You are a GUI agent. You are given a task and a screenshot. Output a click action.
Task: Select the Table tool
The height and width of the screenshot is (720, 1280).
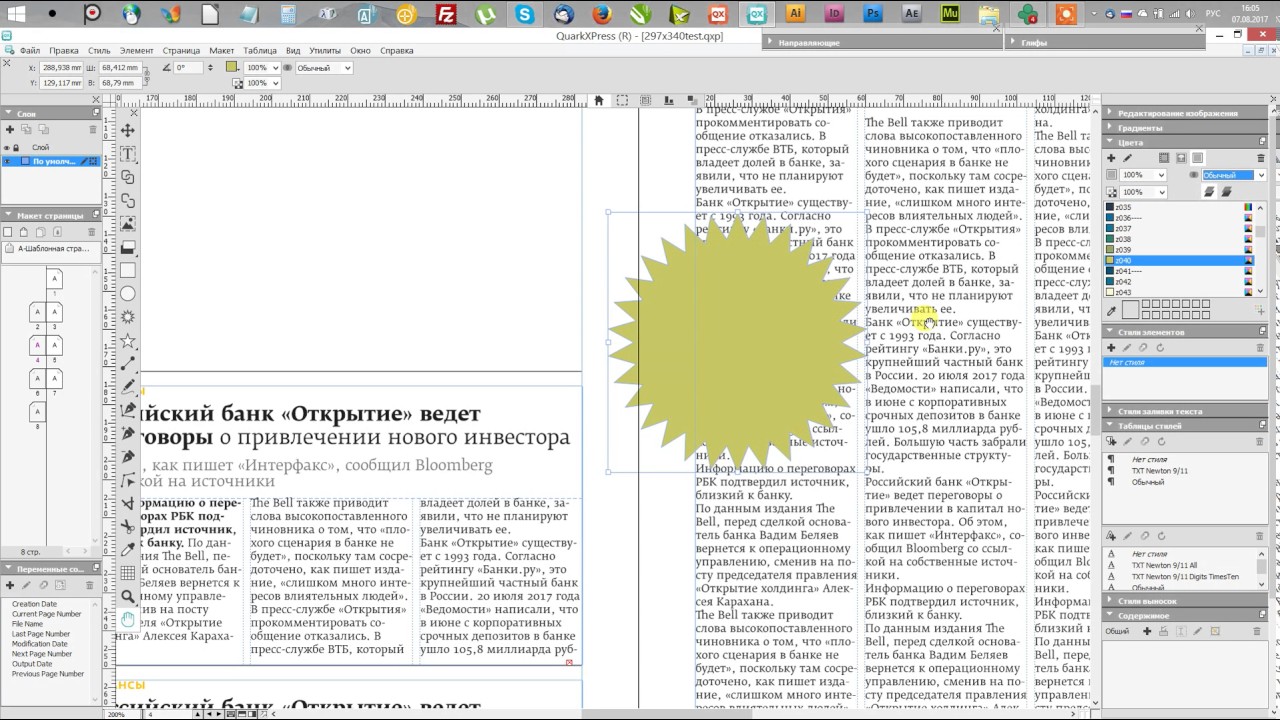(128, 573)
